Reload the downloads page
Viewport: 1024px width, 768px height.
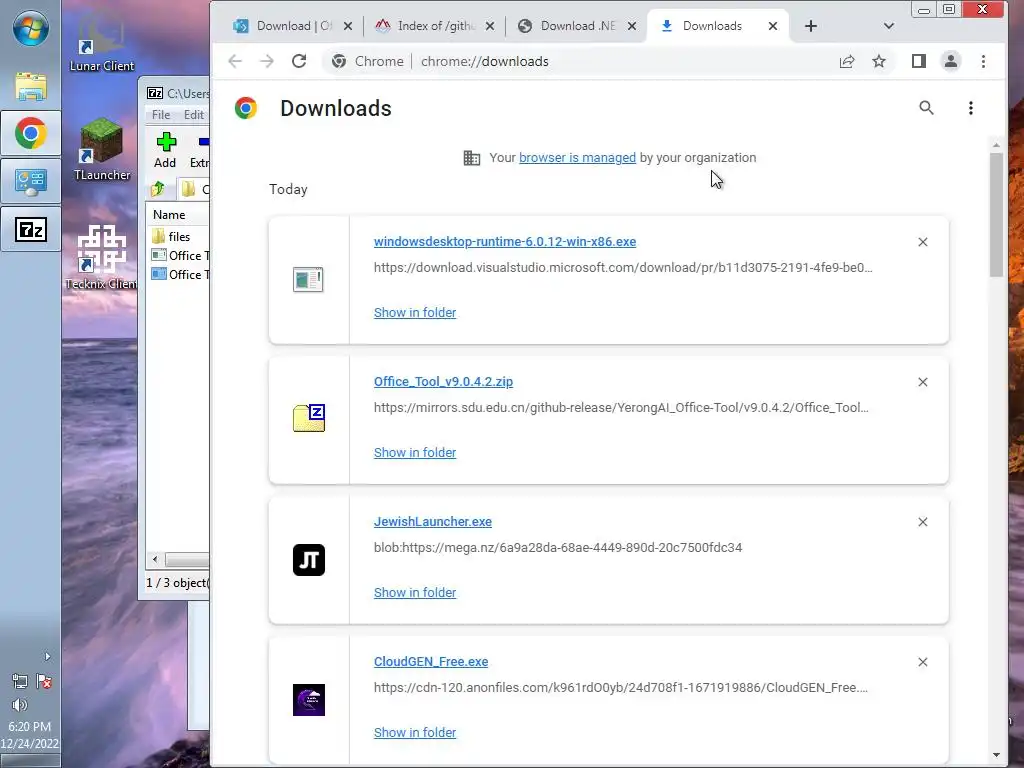tap(299, 61)
